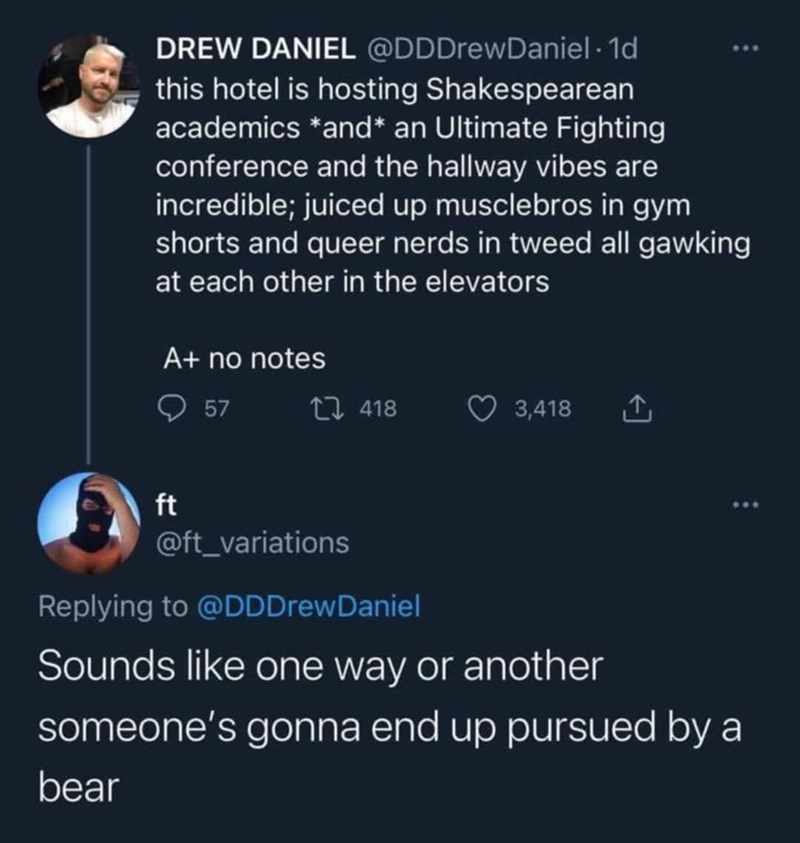Click the 3,418 likes count

[x=543, y=409]
